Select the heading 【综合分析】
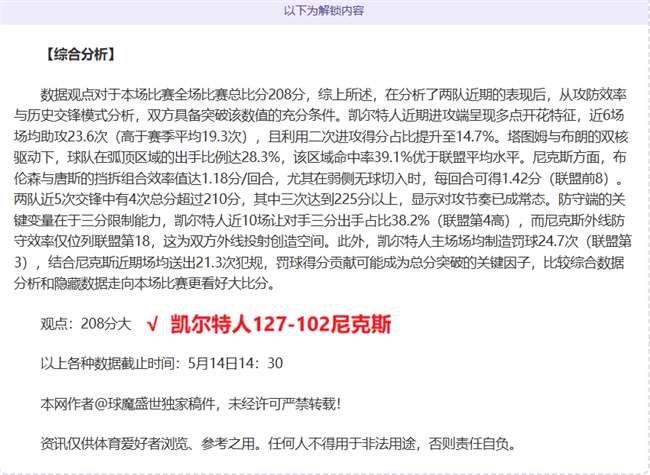650x475 pixels. [80, 54]
